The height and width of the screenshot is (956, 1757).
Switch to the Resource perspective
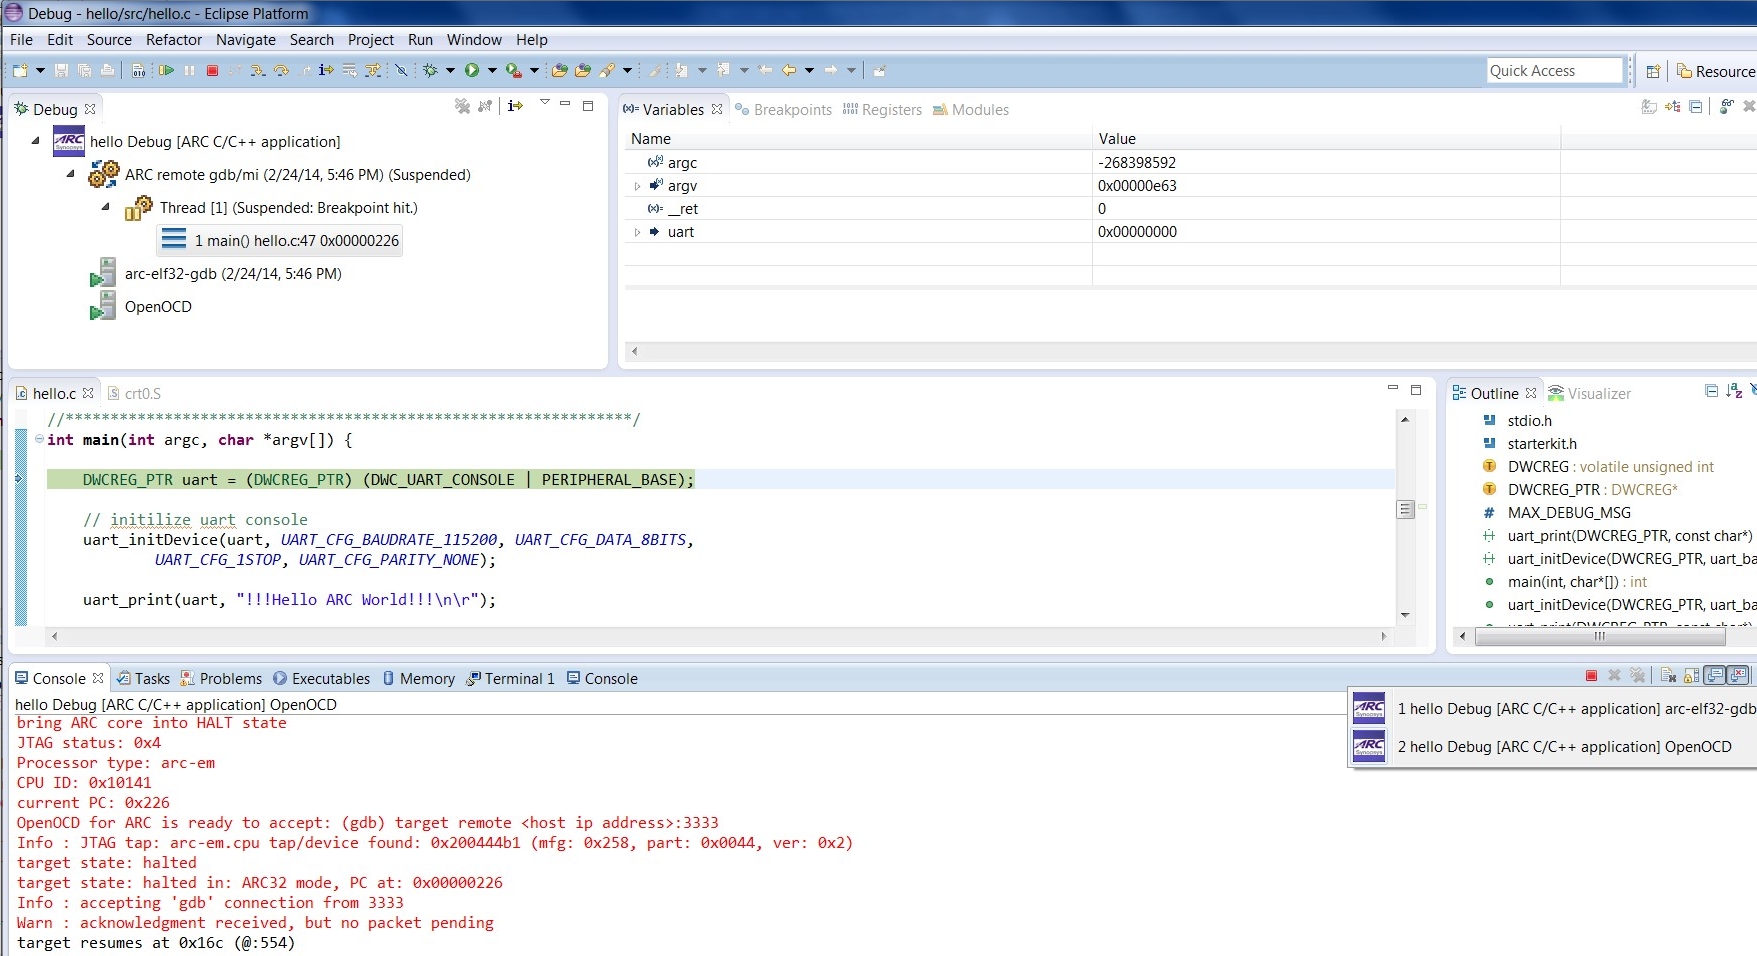(1715, 71)
